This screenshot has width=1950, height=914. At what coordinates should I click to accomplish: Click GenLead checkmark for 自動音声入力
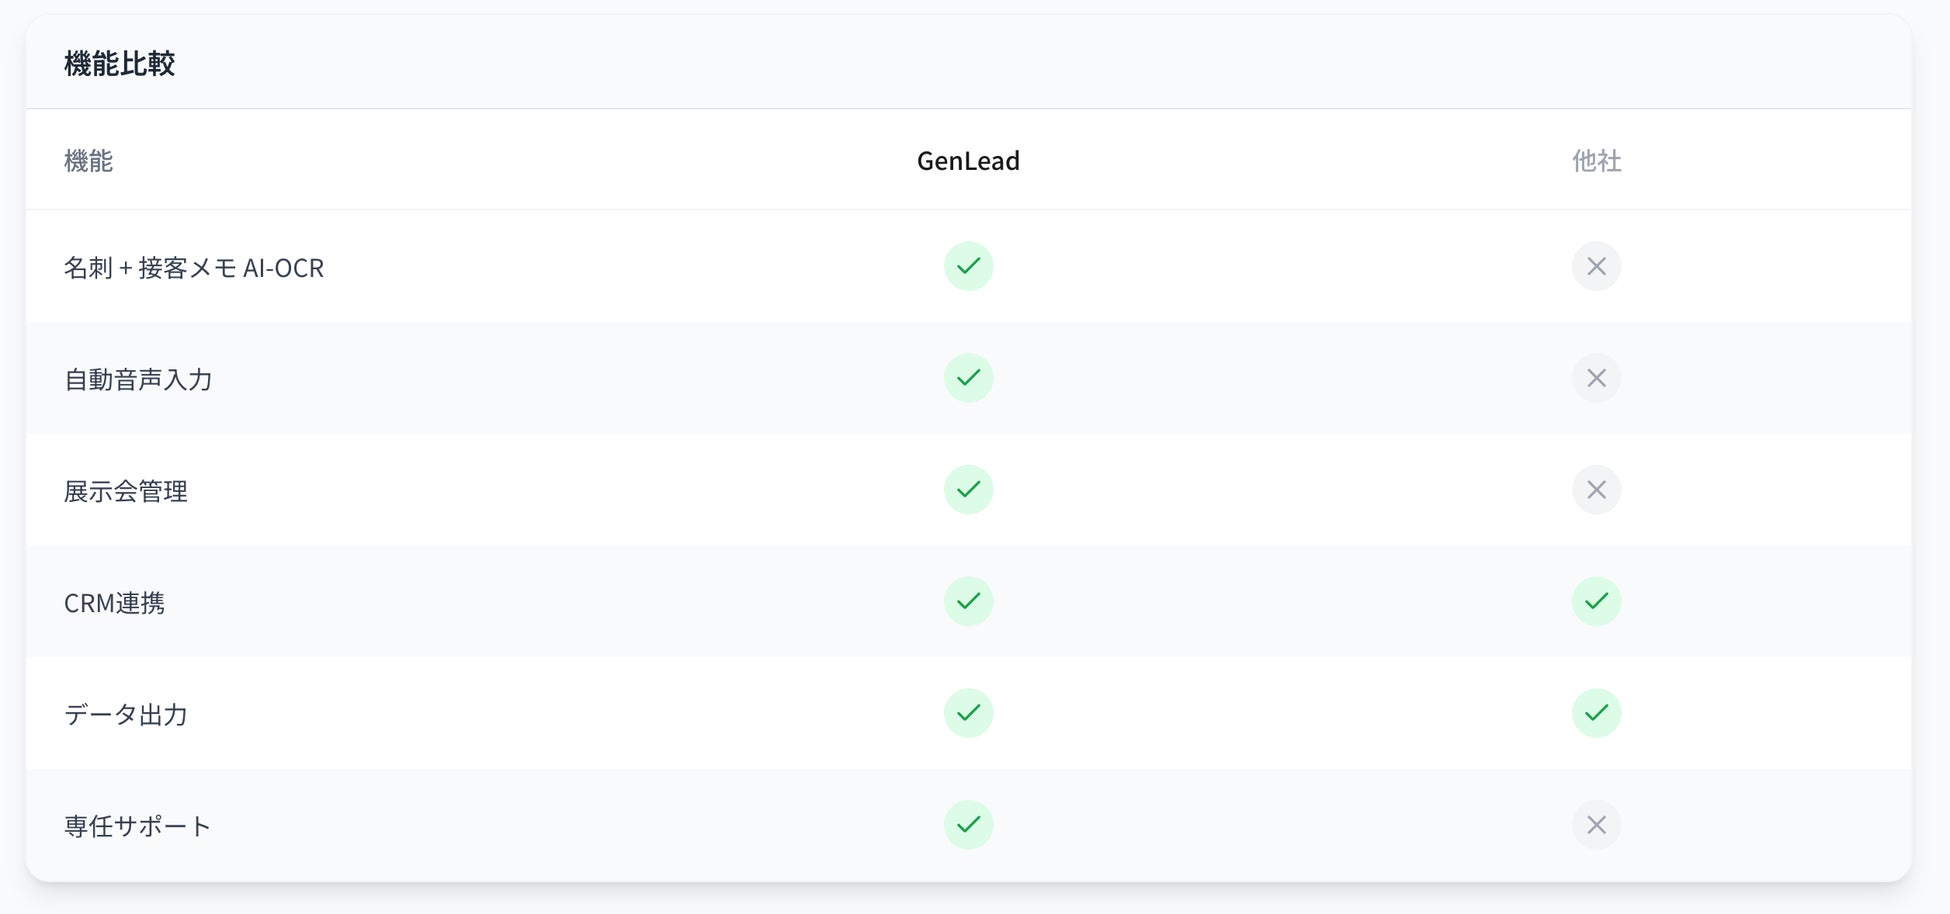pyautogui.click(x=968, y=378)
